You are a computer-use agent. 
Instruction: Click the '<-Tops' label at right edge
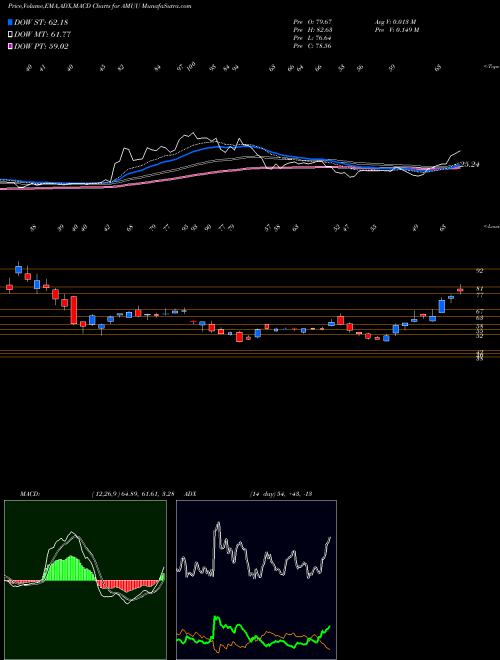492,67
